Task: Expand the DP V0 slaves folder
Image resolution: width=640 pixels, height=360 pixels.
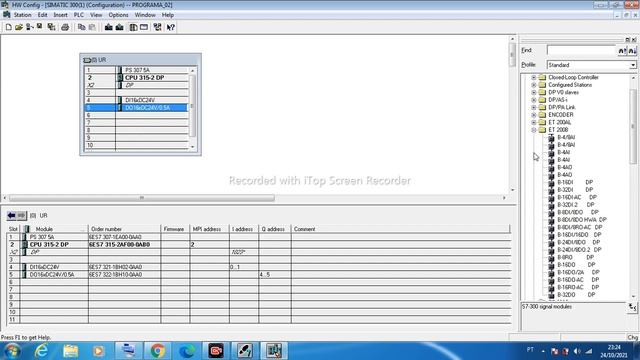Action: point(533,92)
